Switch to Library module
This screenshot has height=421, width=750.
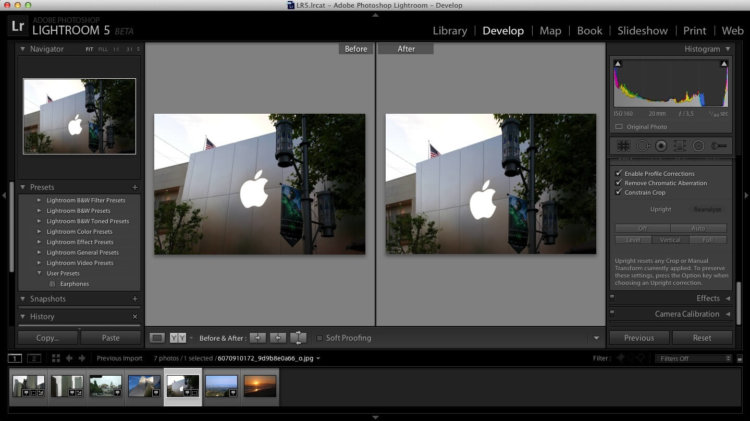point(450,31)
